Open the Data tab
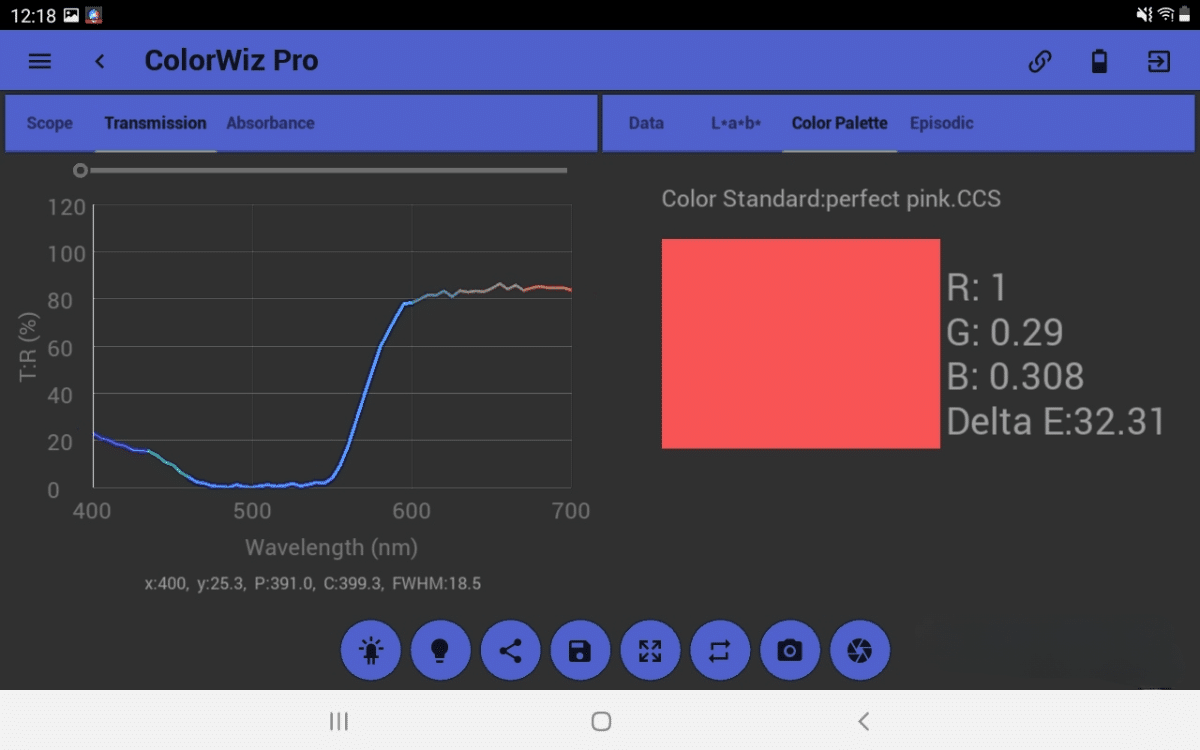The image size is (1200, 750). pyautogui.click(x=646, y=123)
